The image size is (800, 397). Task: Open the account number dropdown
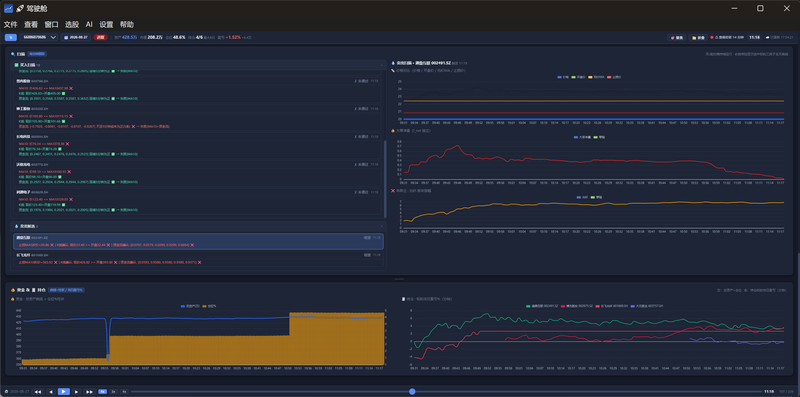click(39, 37)
